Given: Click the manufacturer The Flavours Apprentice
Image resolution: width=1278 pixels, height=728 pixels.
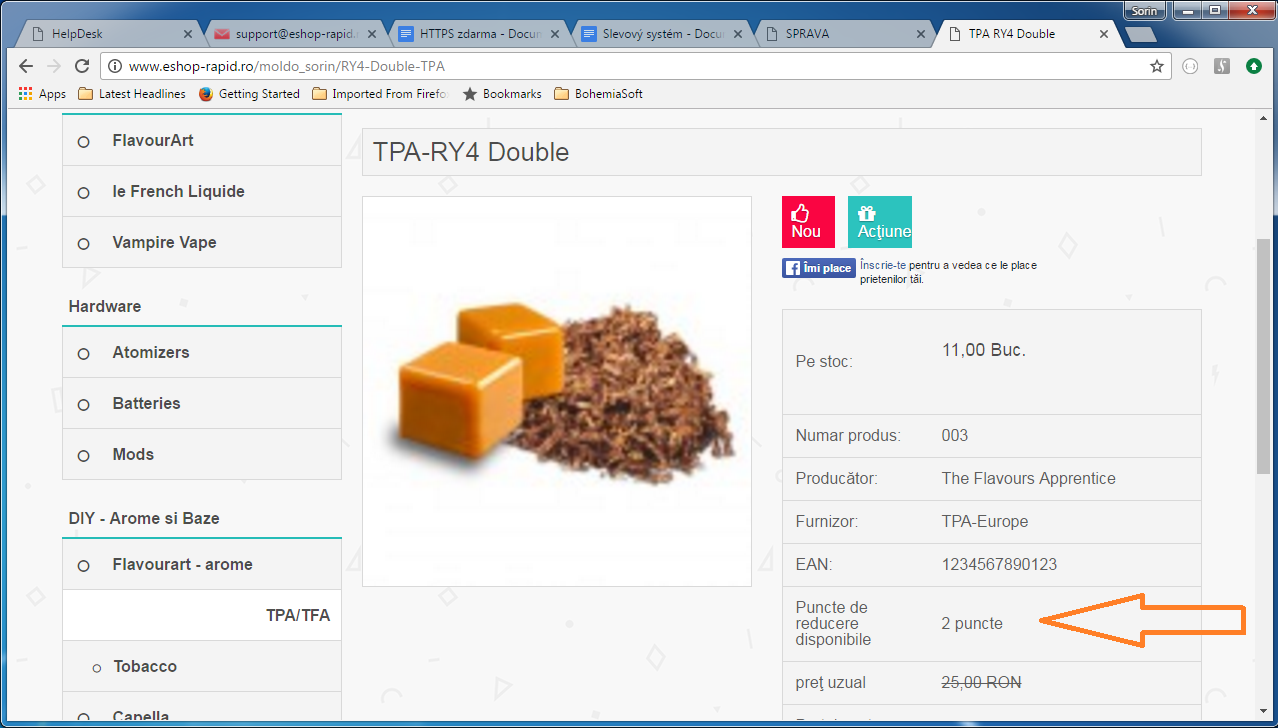Looking at the screenshot, I should coord(1029,478).
